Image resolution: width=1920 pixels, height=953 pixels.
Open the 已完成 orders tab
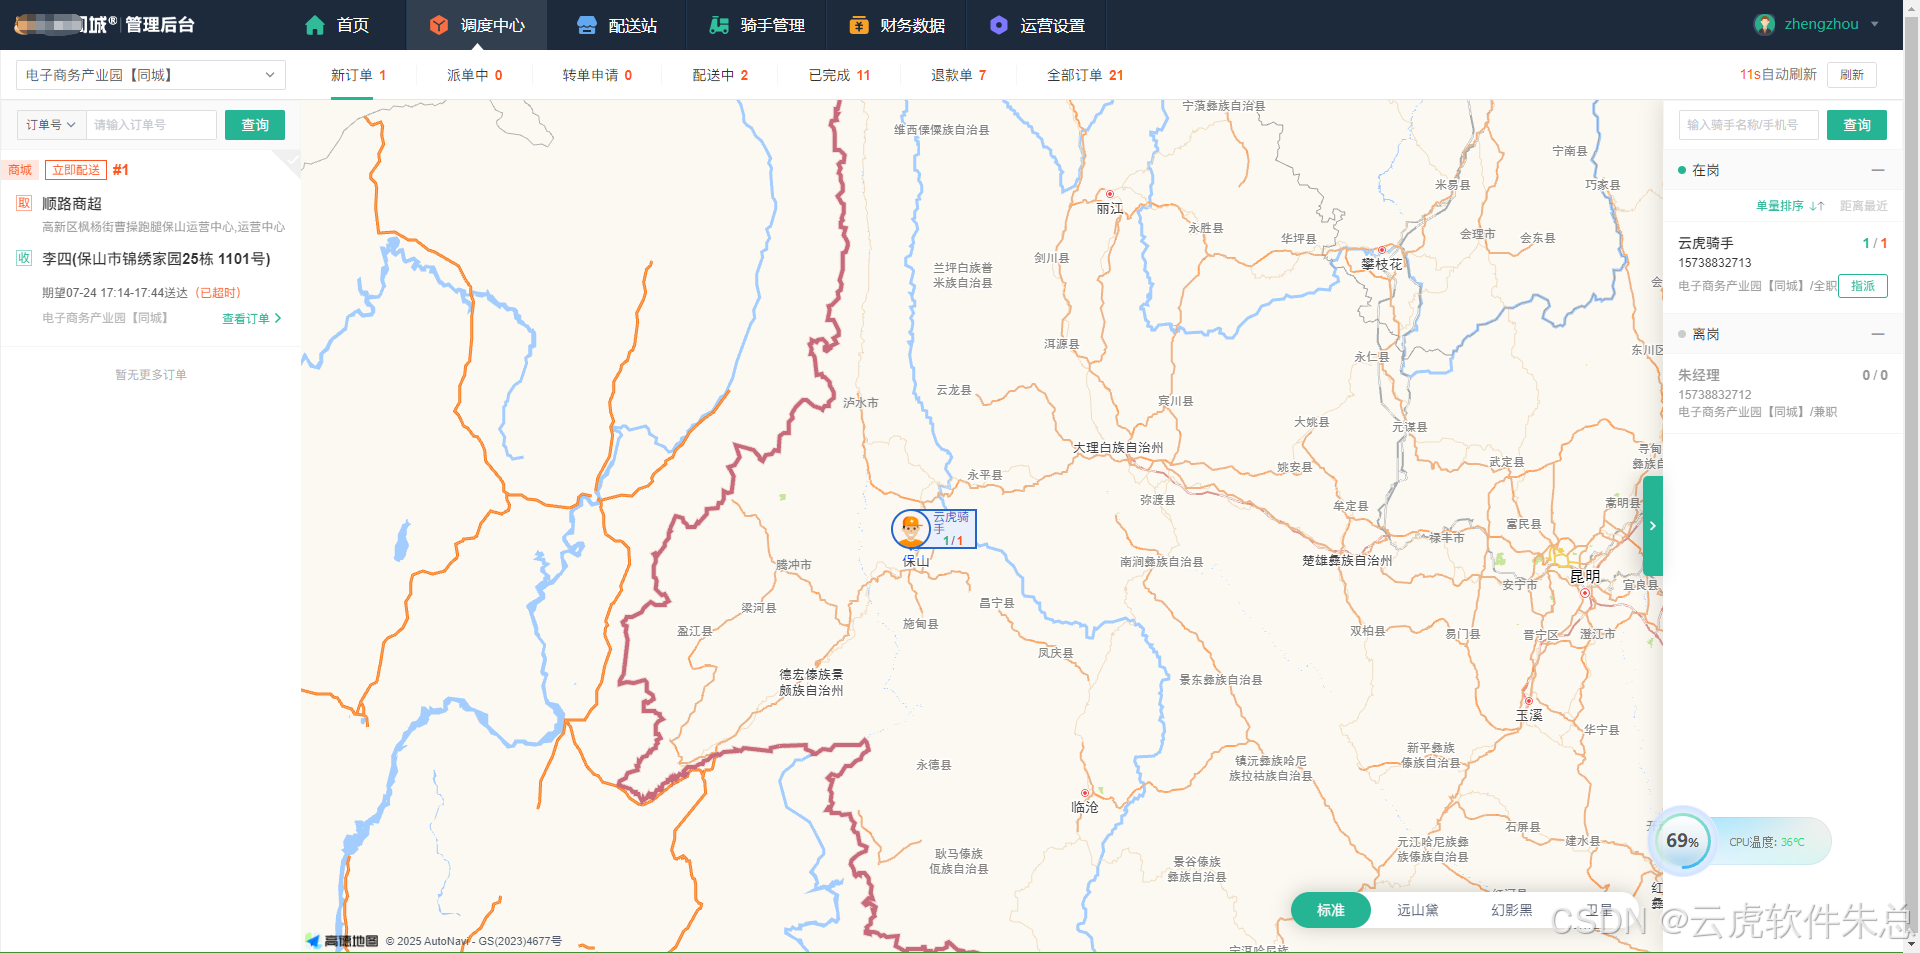point(839,75)
